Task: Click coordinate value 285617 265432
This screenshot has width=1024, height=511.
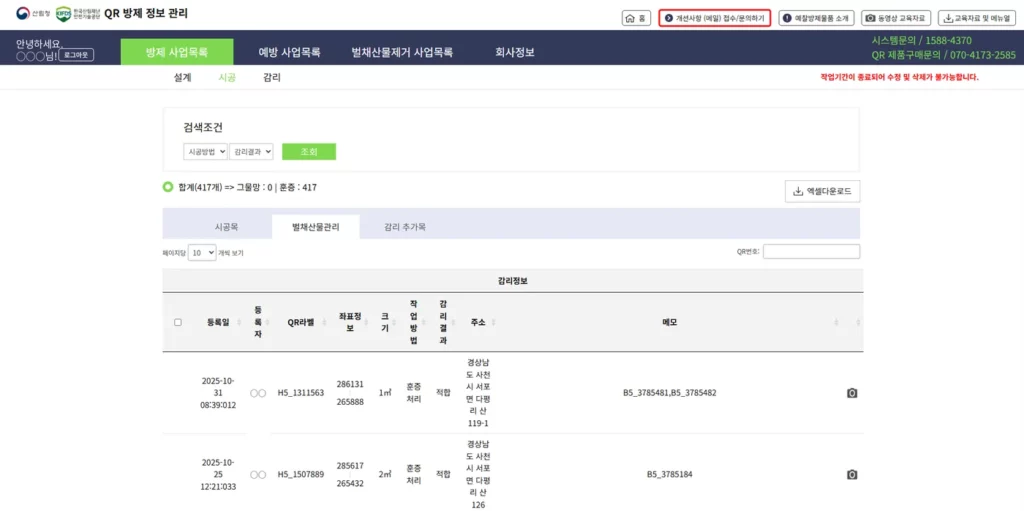Action: pos(350,474)
